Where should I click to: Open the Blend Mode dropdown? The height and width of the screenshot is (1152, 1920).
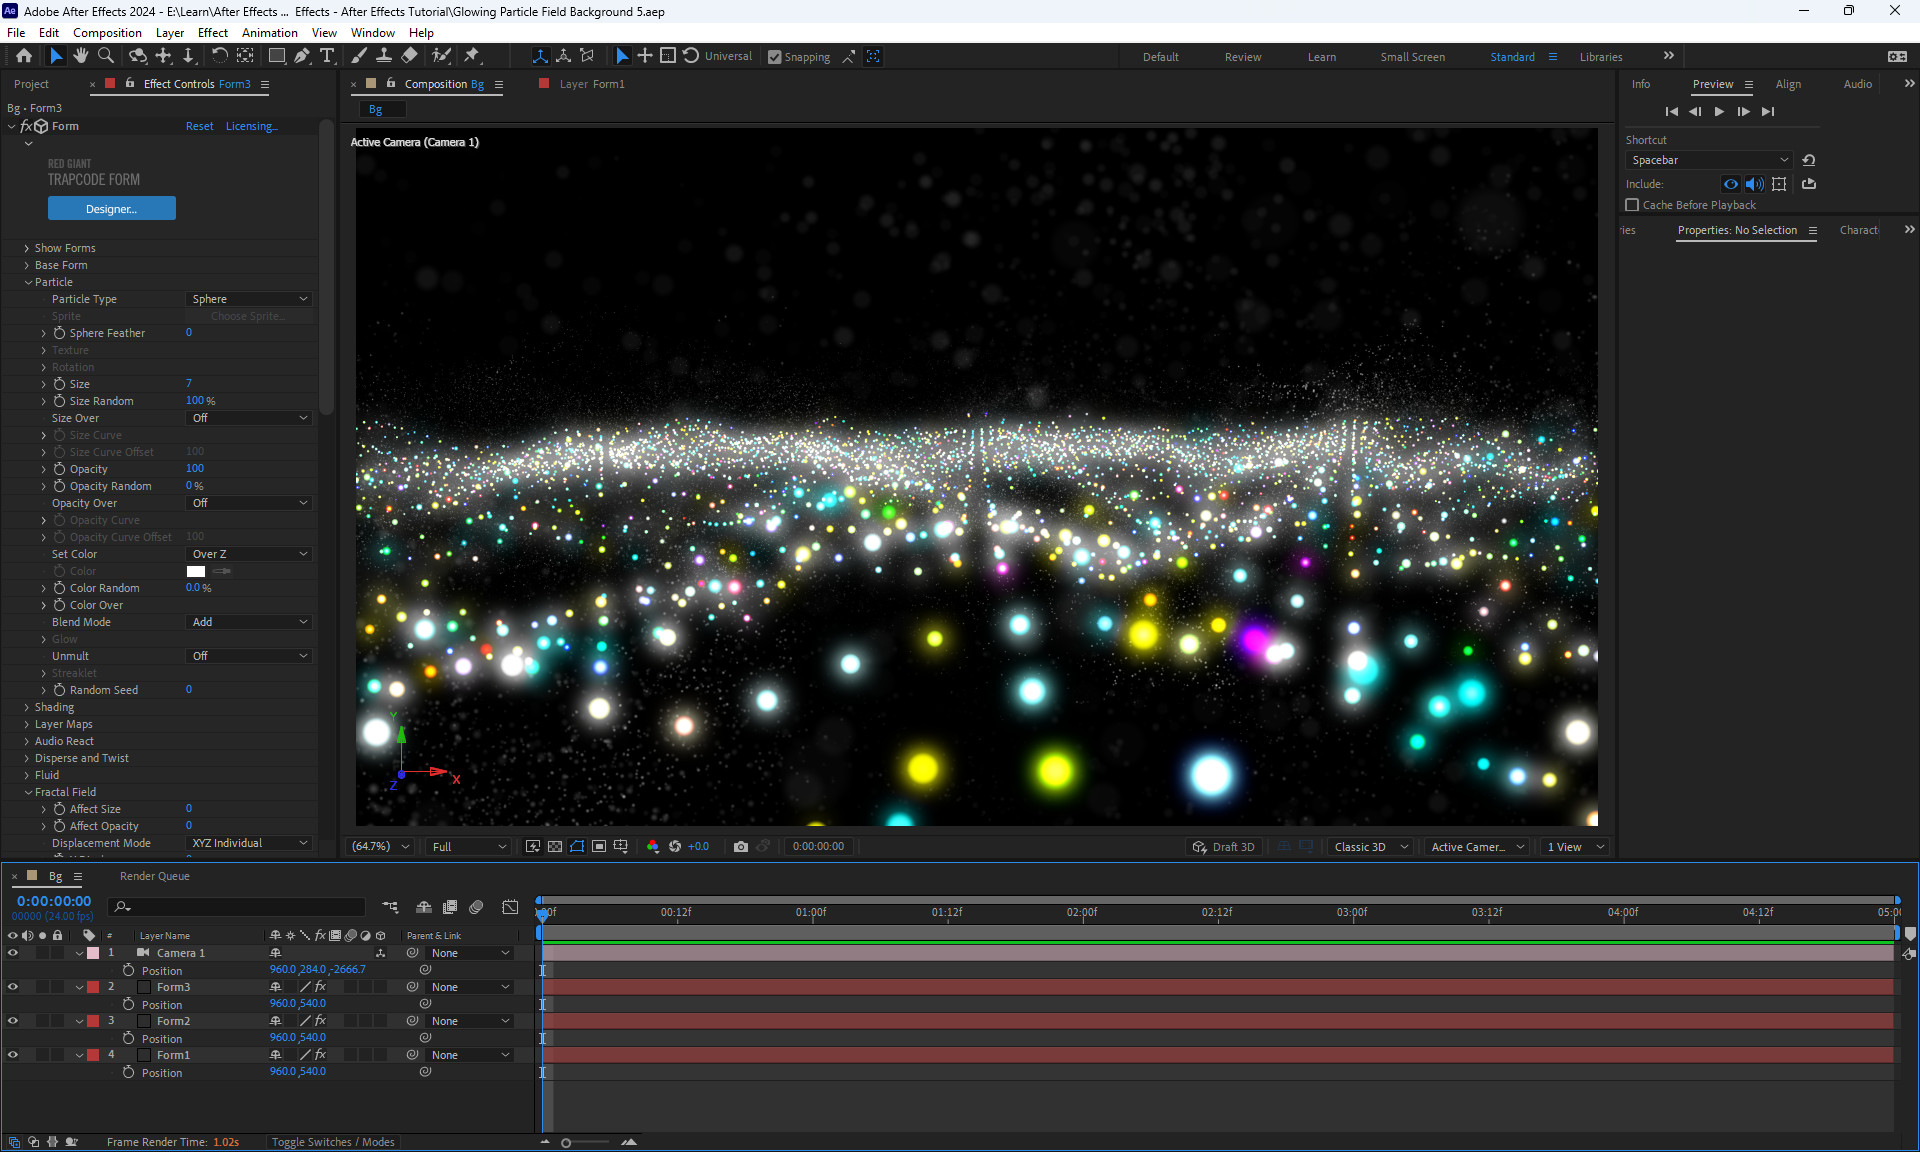pos(250,622)
